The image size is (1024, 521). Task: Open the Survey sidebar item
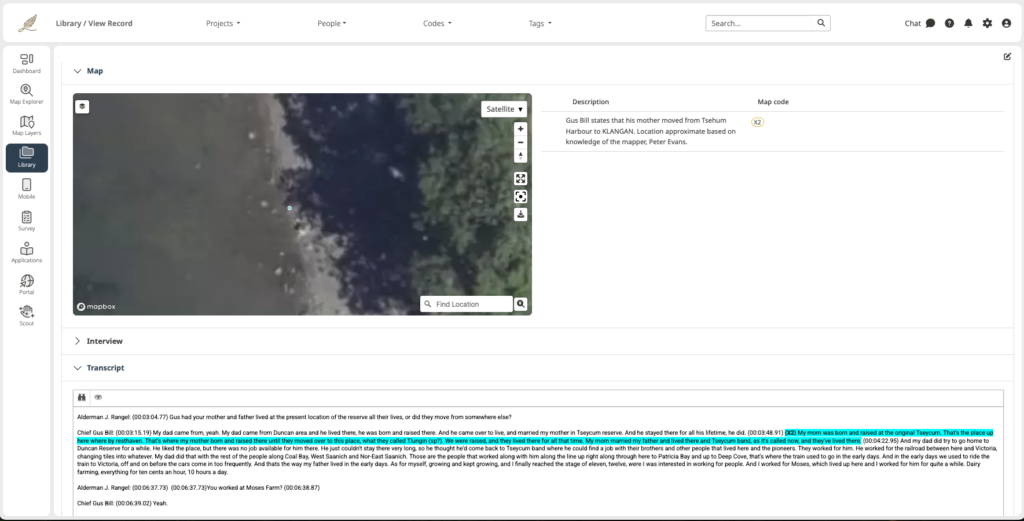pos(27,221)
